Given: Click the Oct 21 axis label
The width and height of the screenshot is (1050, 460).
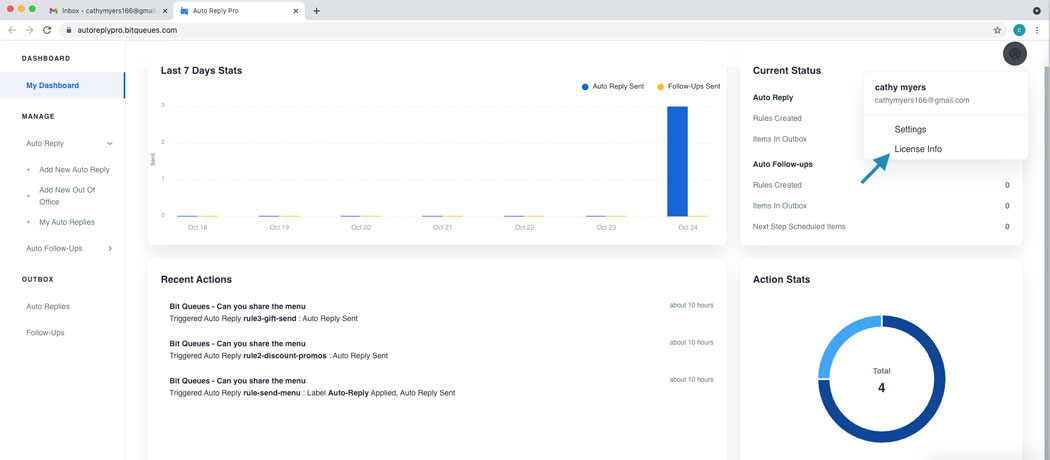Looking at the screenshot, I should tap(442, 228).
